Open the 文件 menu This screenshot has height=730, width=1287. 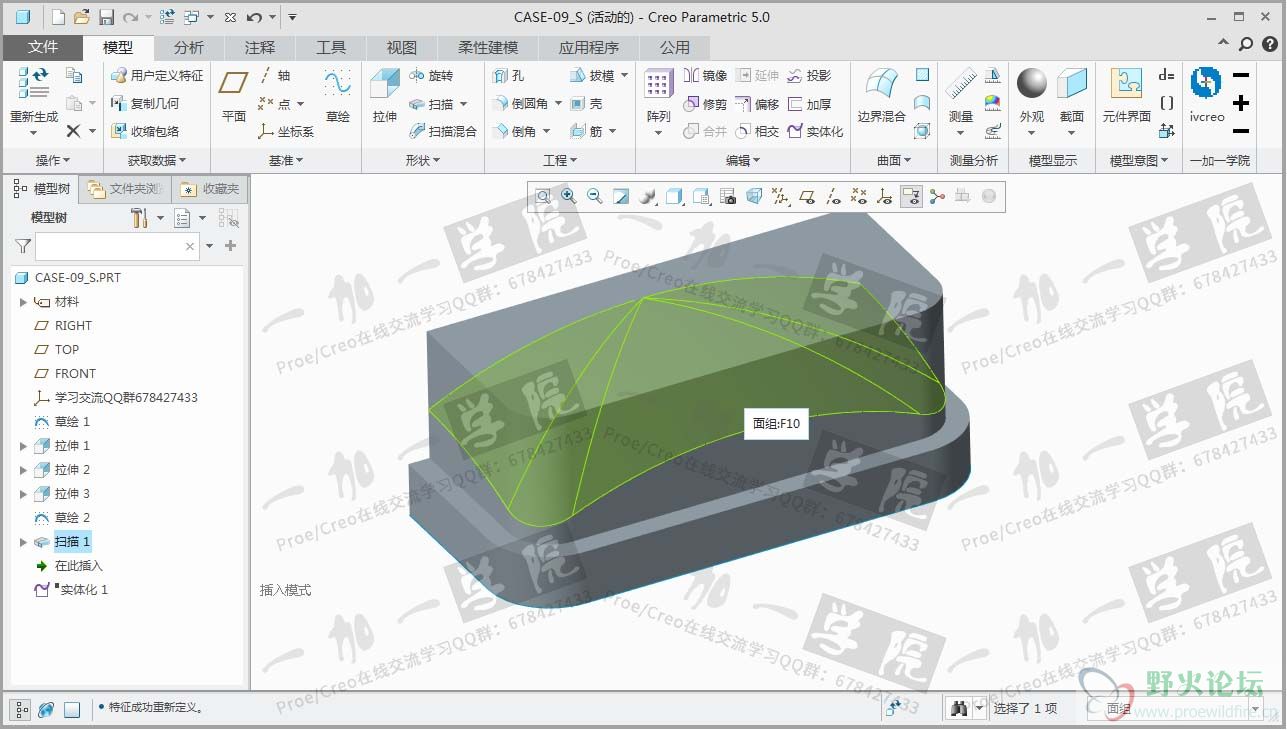(x=43, y=47)
